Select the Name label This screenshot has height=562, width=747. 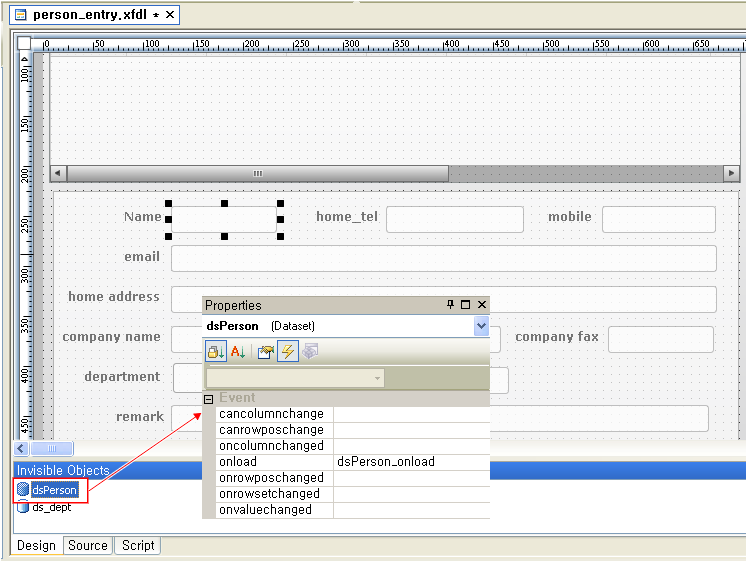click(142, 217)
